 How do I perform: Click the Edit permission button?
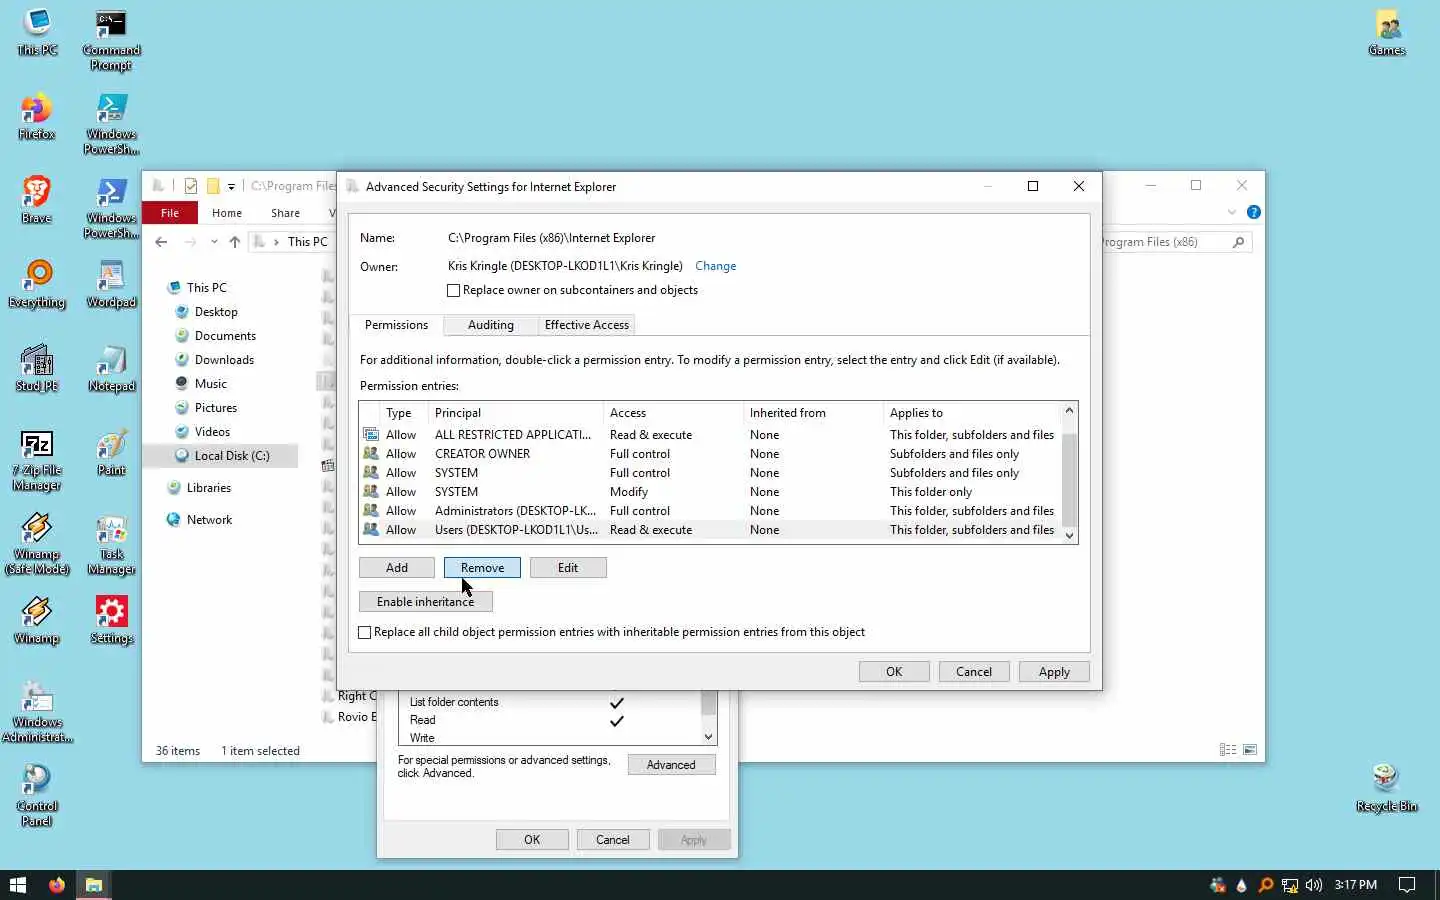coord(568,568)
